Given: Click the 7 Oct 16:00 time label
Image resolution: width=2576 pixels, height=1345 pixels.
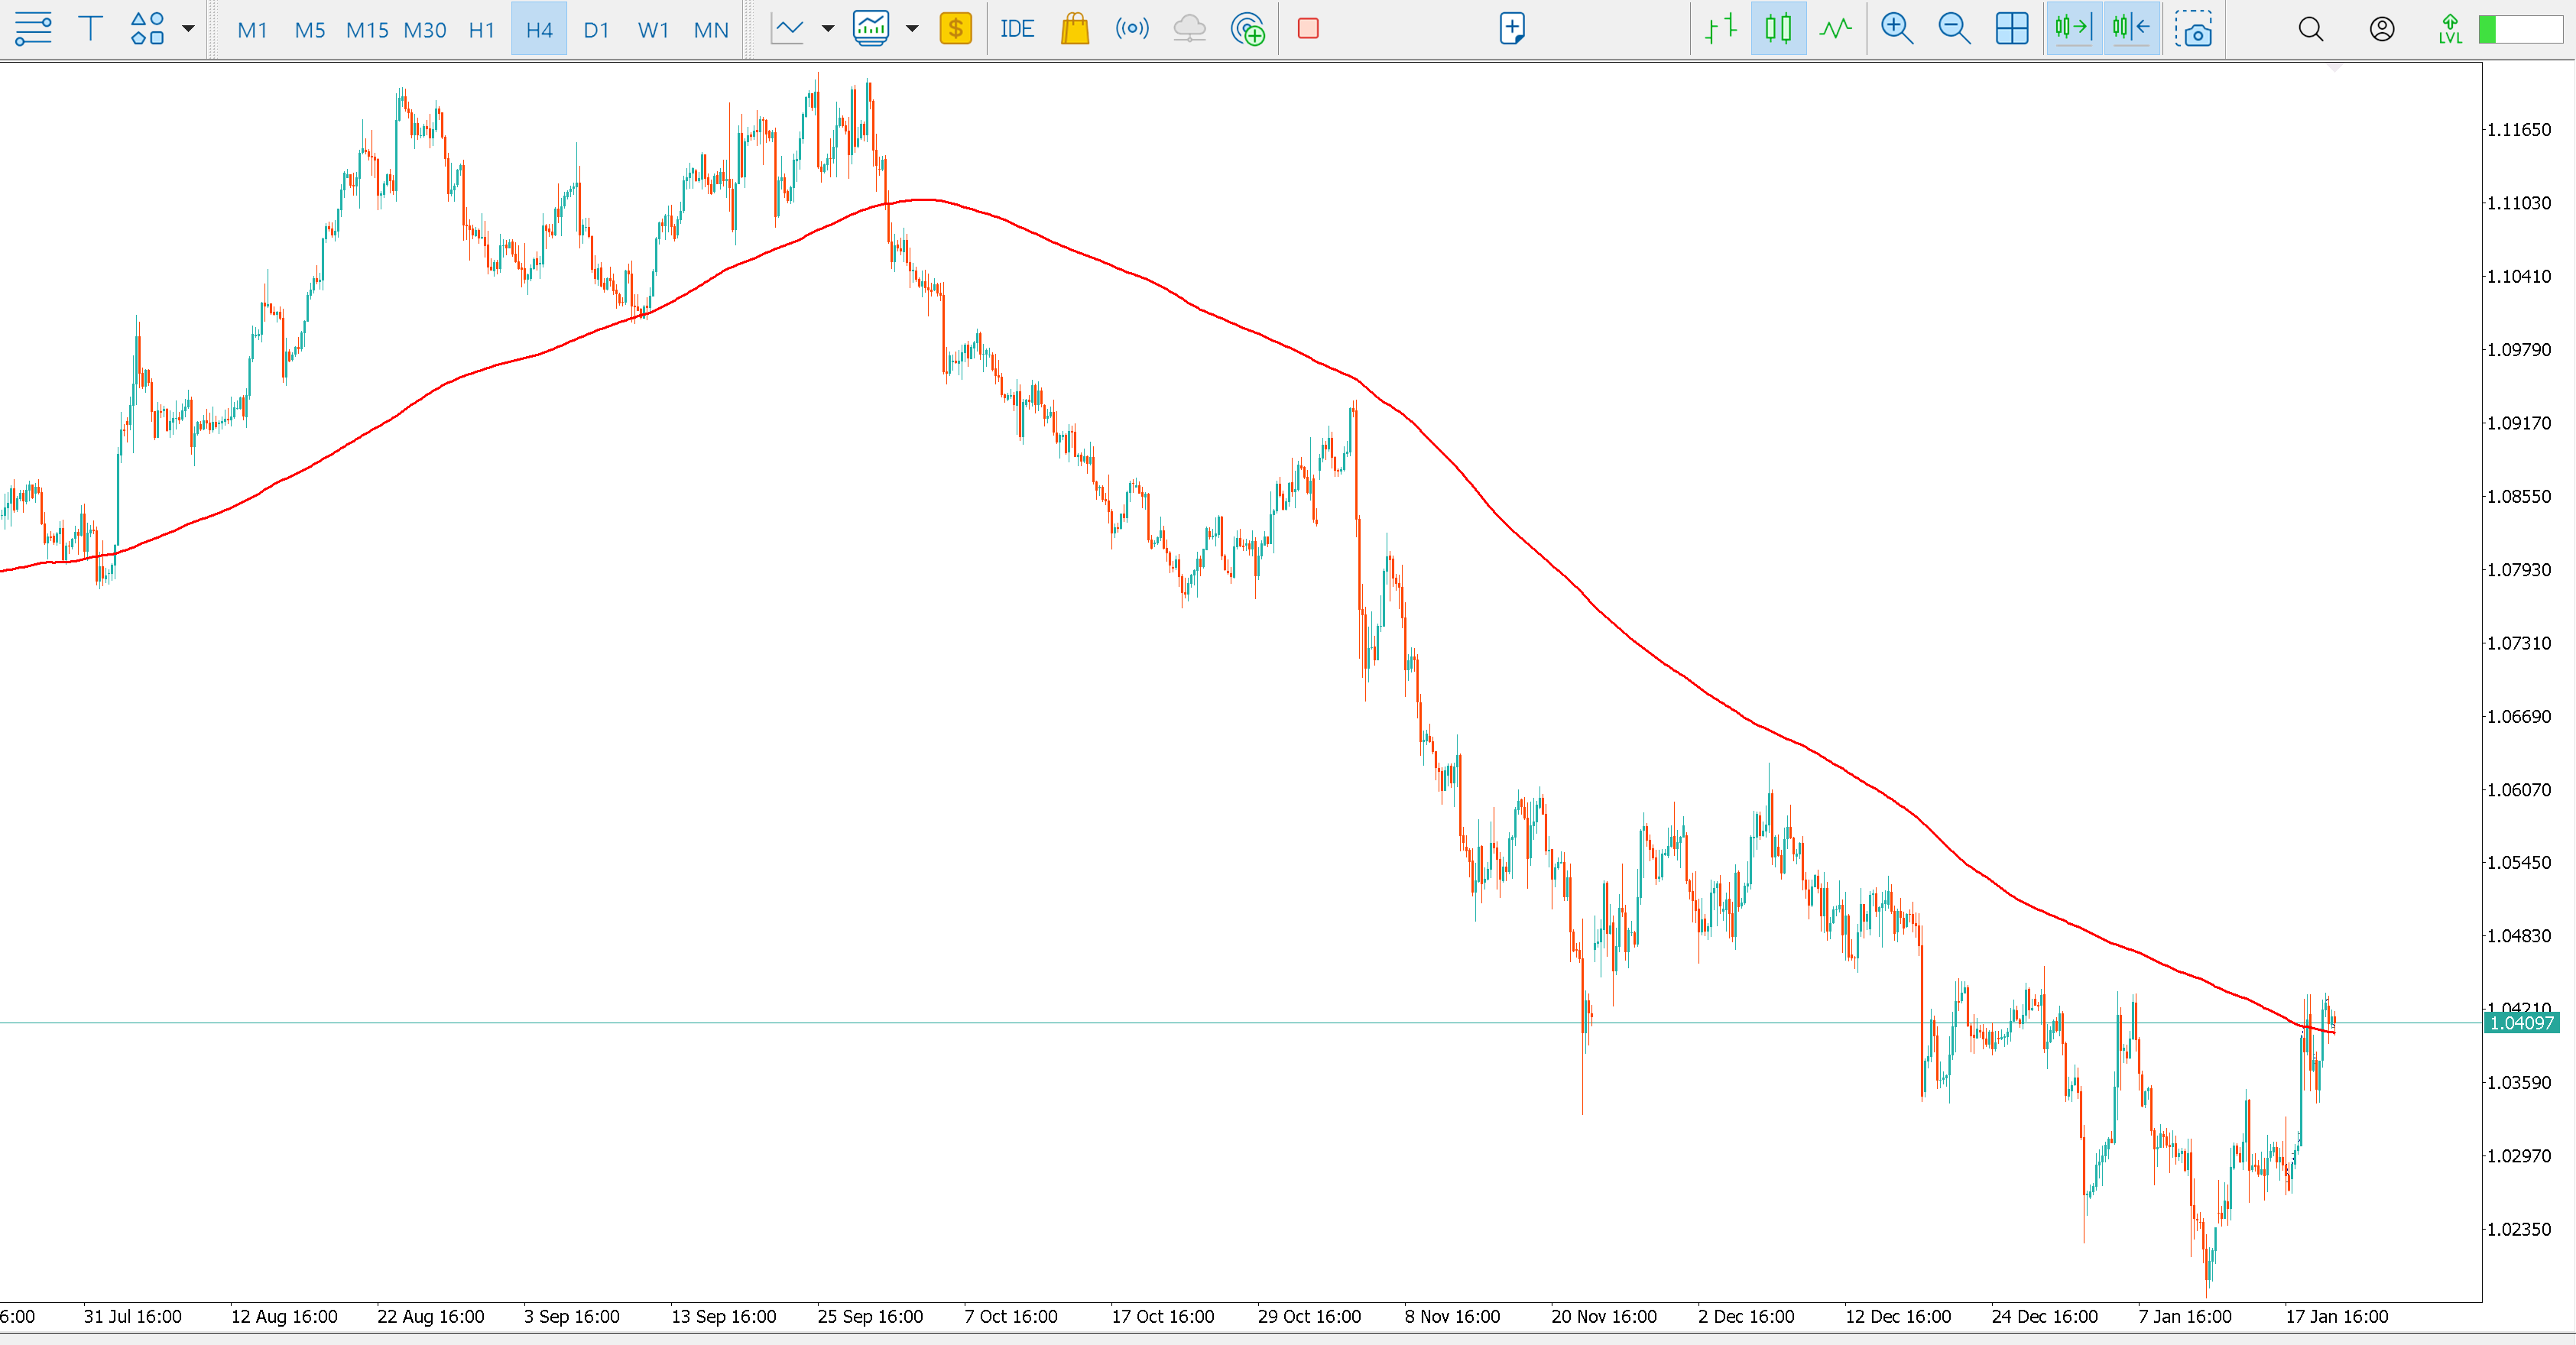Looking at the screenshot, I should [x=1011, y=1317].
